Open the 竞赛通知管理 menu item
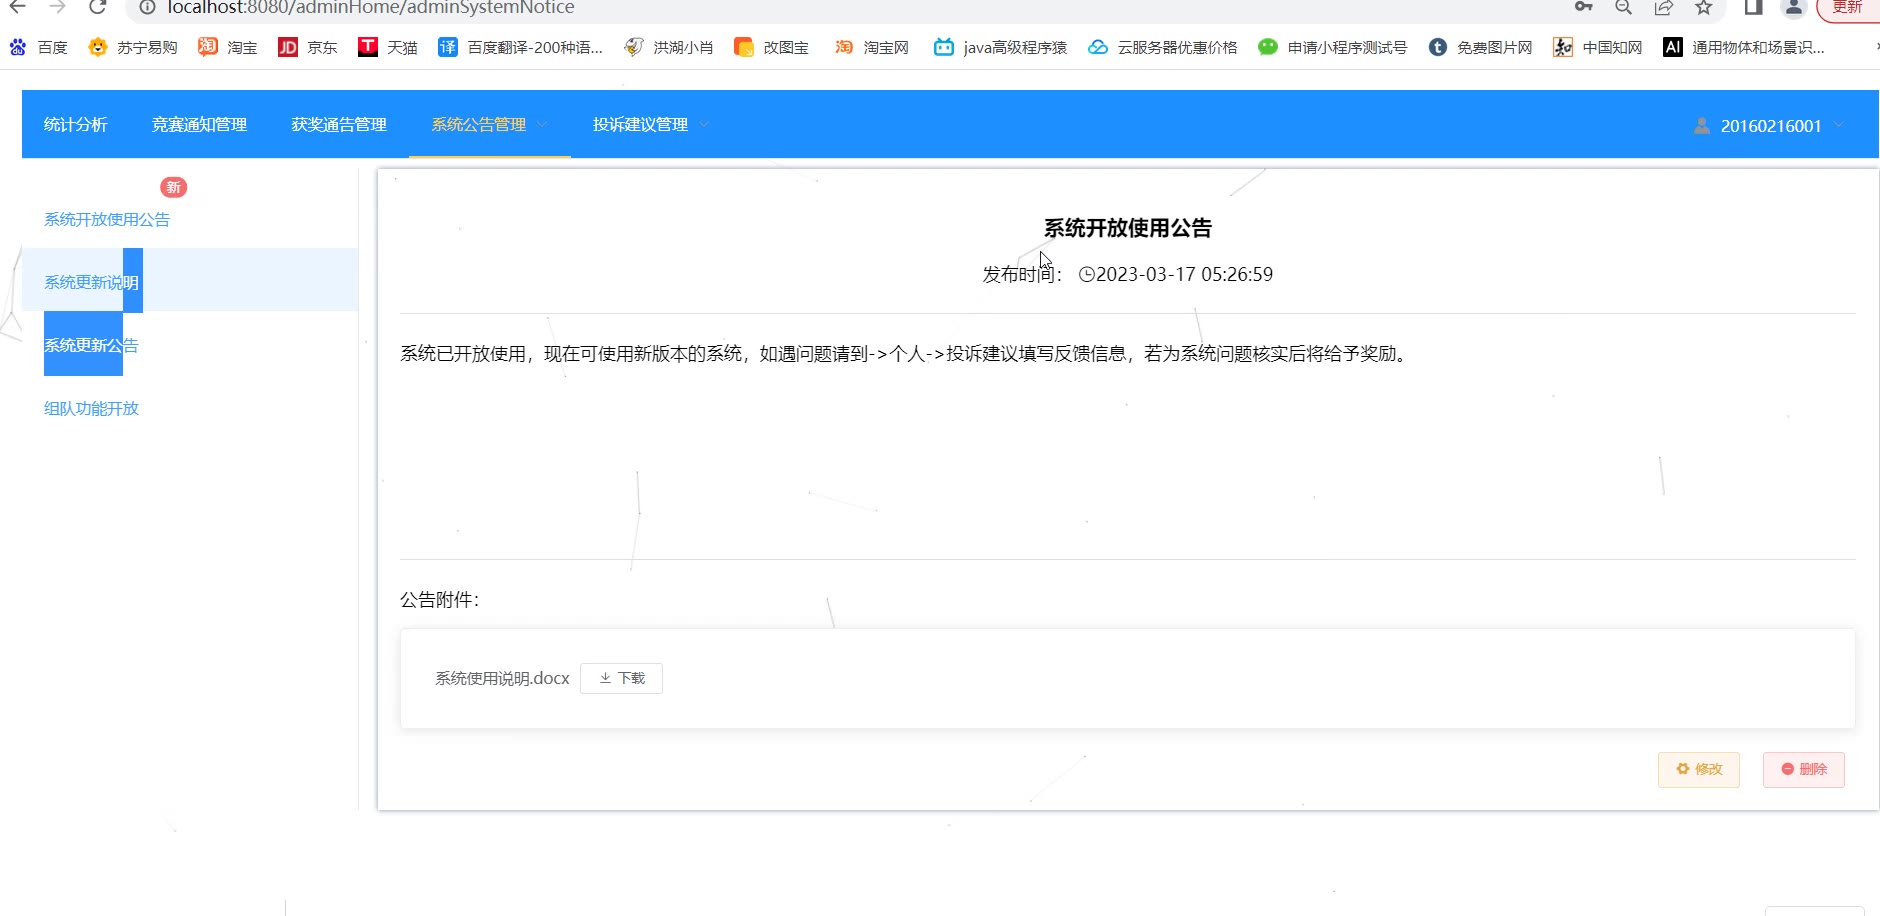 point(199,124)
